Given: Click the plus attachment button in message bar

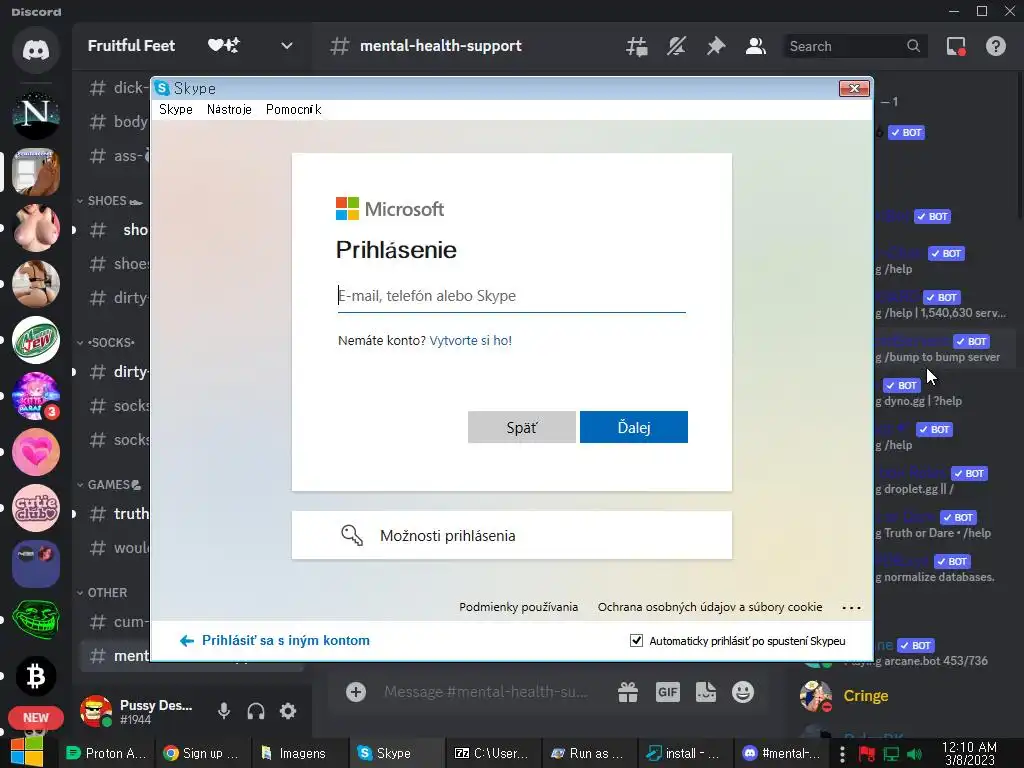Looking at the screenshot, I should (356, 692).
